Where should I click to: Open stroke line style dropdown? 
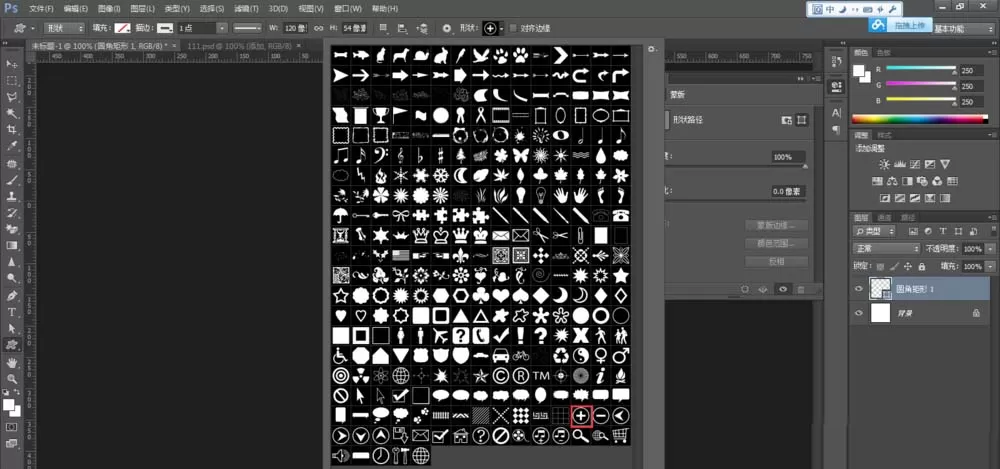click(x=247, y=28)
